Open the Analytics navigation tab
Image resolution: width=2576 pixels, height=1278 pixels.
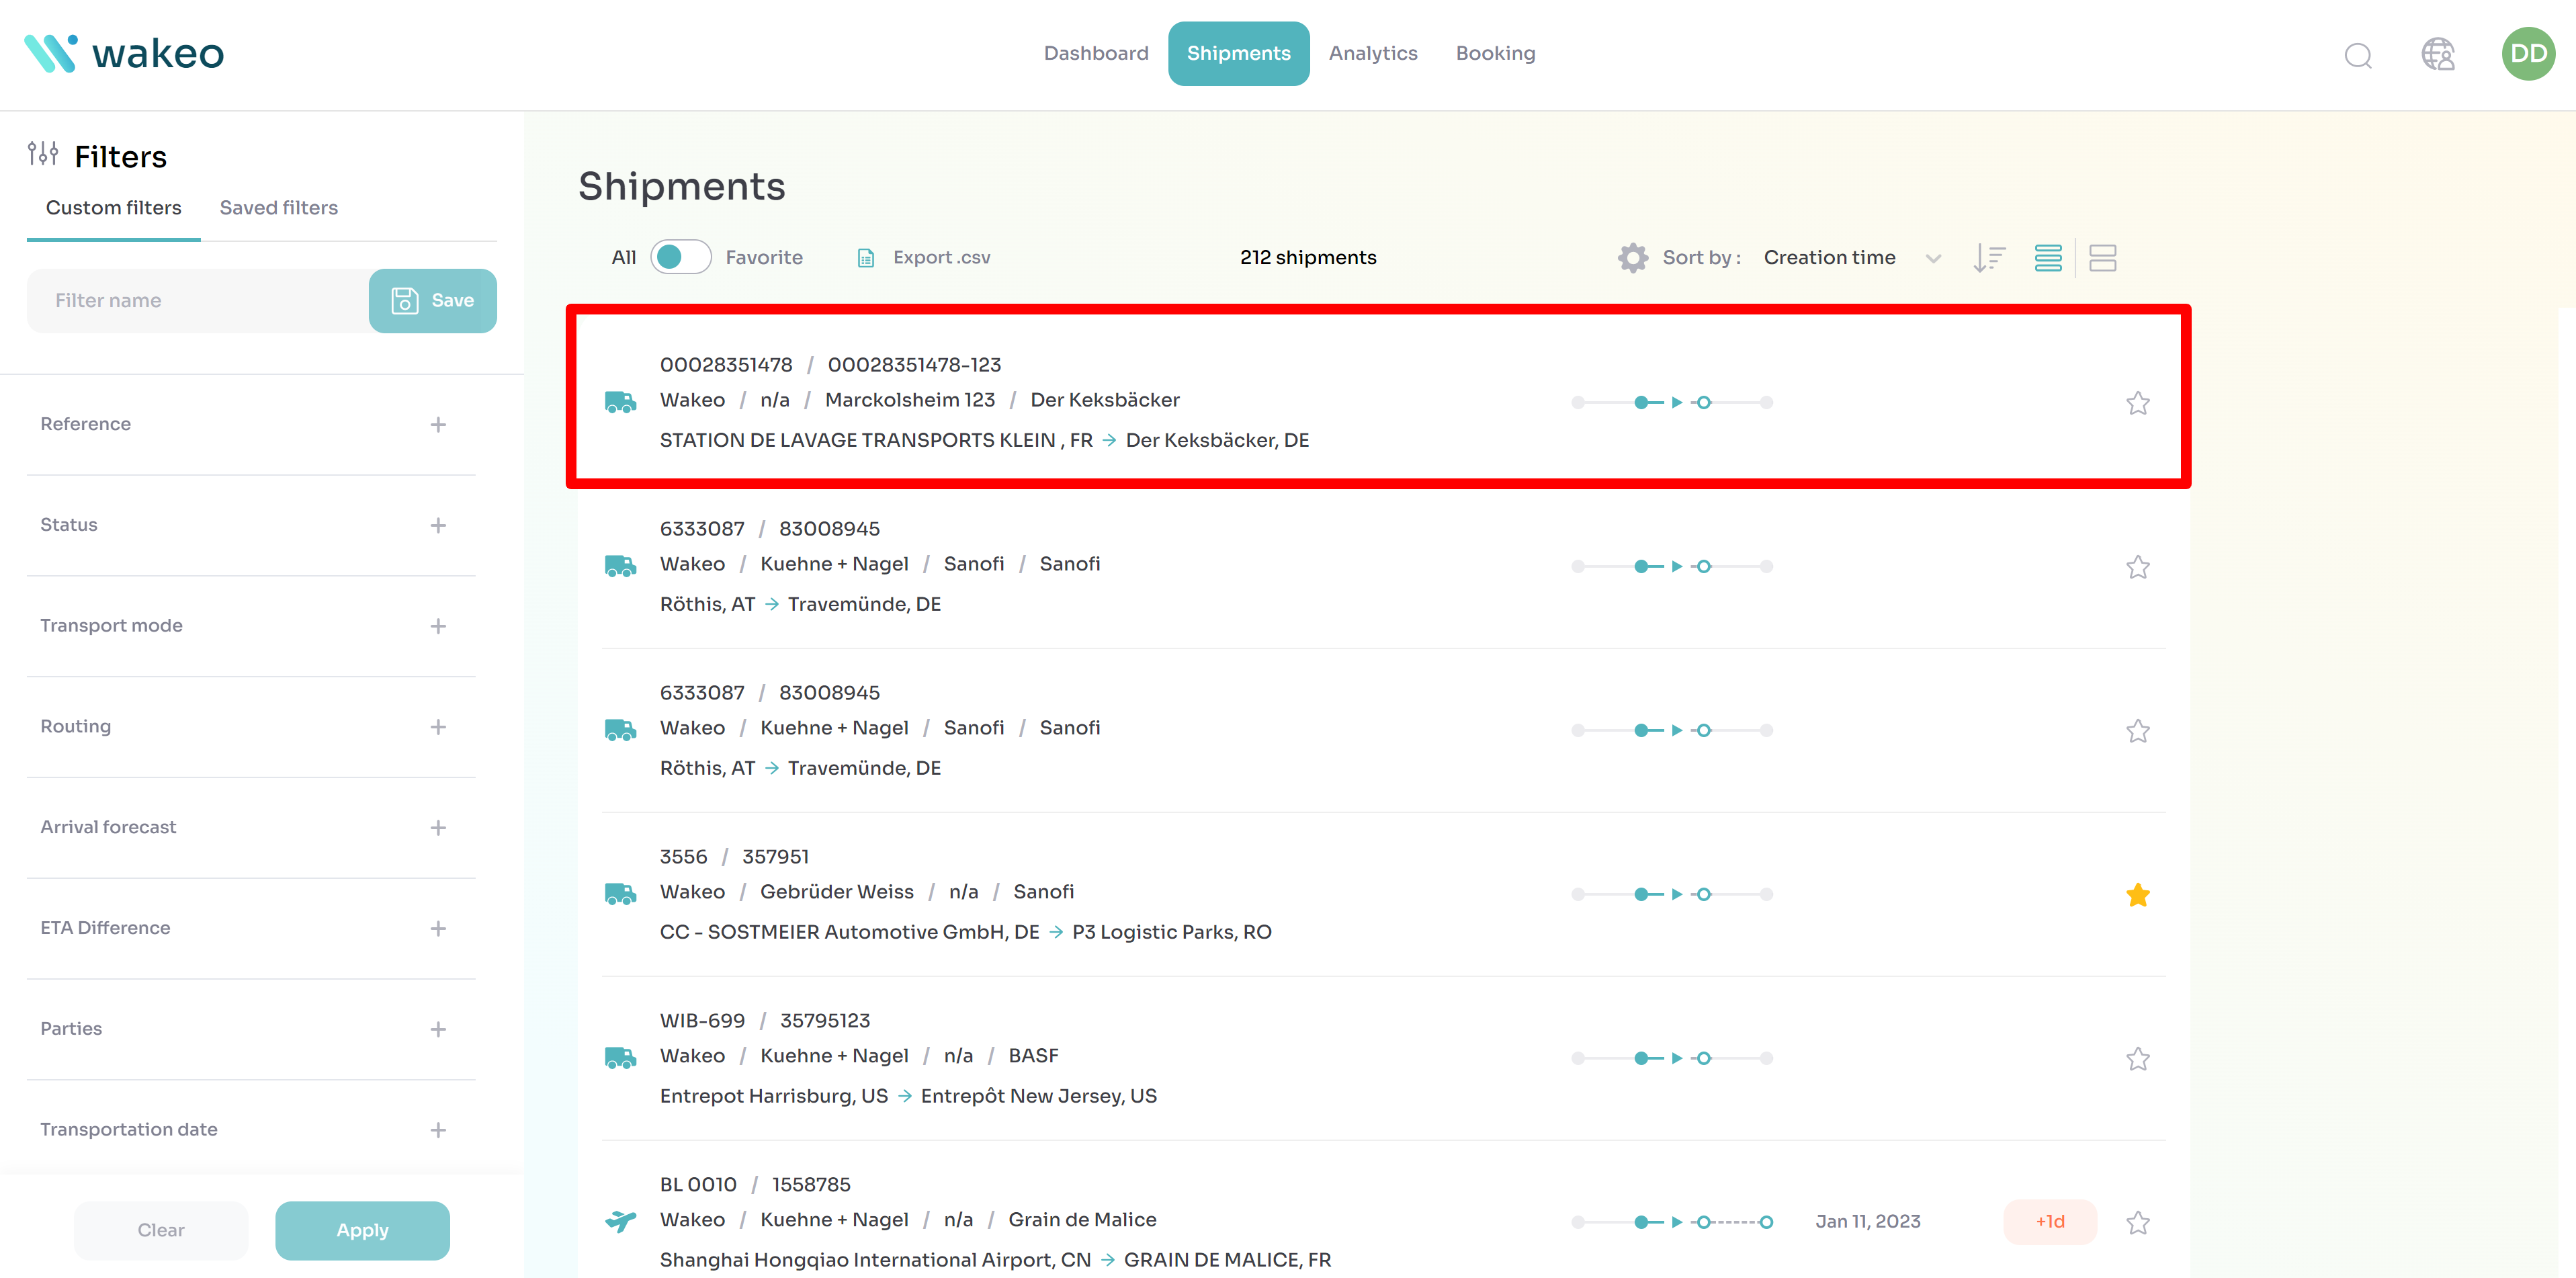click(x=1372, y=54)
